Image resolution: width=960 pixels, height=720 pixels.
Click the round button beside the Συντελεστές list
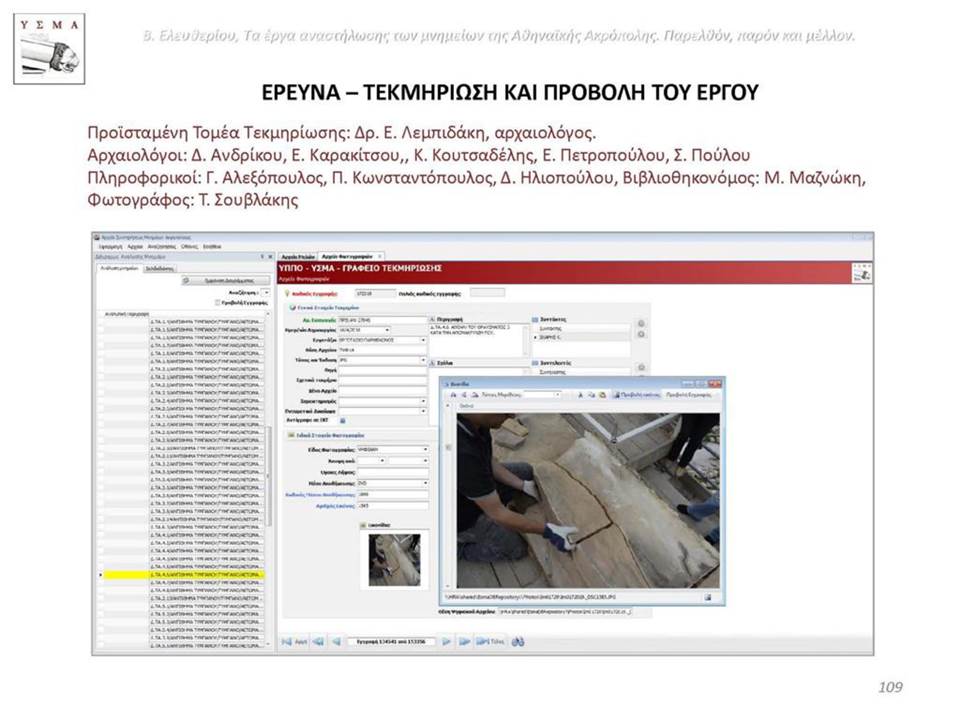[641, 367]
